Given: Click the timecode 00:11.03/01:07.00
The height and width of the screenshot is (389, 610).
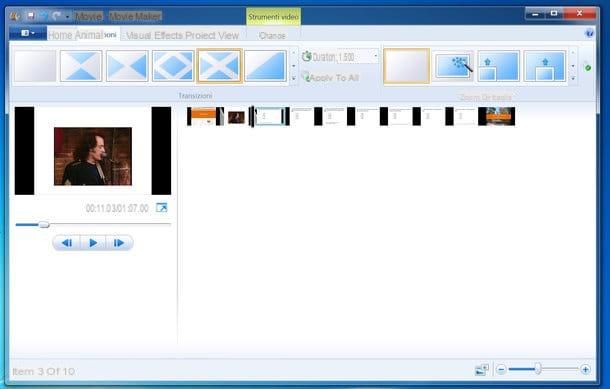Looking at the screenshot, I should pyautogui.click(x=117, y=209).
